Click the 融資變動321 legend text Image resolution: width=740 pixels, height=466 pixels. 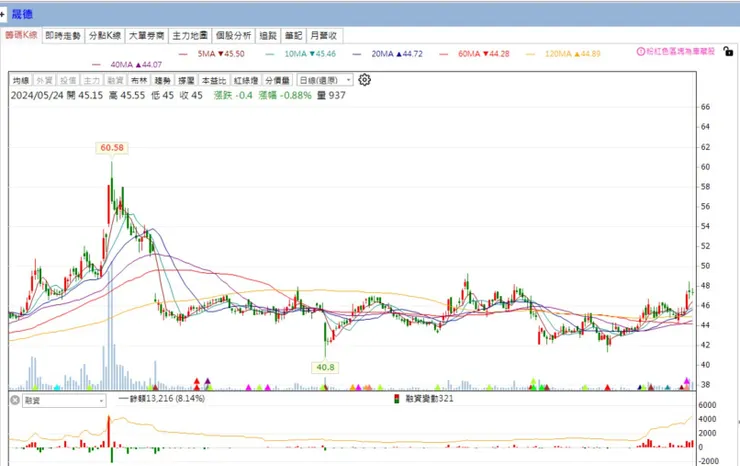pos(429,399)
